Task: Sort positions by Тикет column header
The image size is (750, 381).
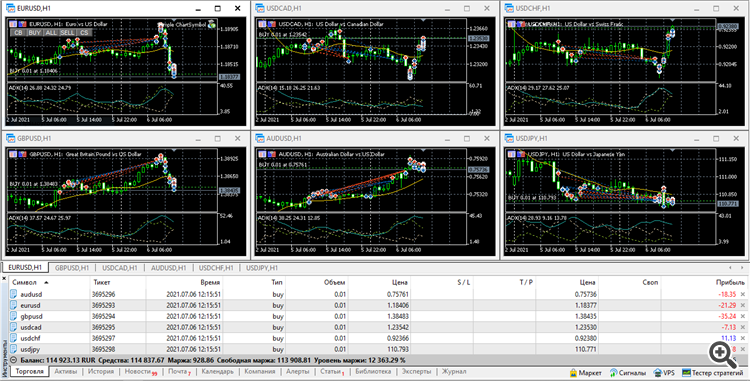Action: click(x=117, y=283)
